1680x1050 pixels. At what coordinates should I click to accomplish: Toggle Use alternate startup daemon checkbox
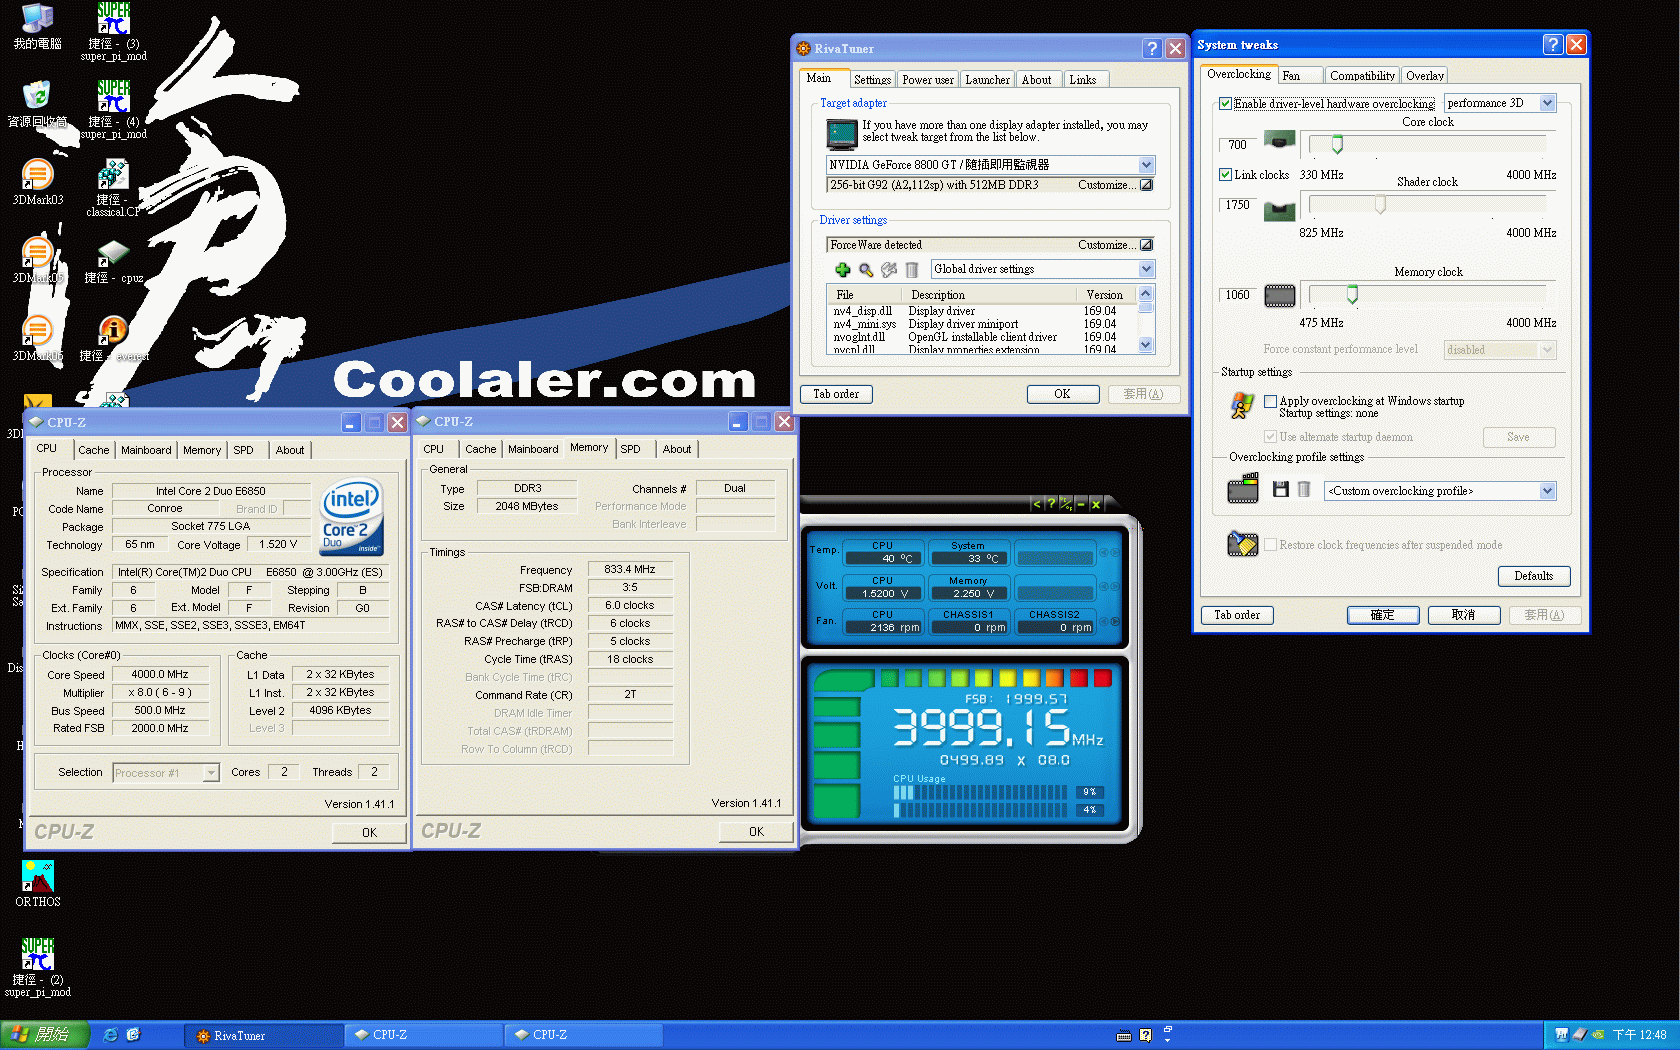[x=1270, y=437]
